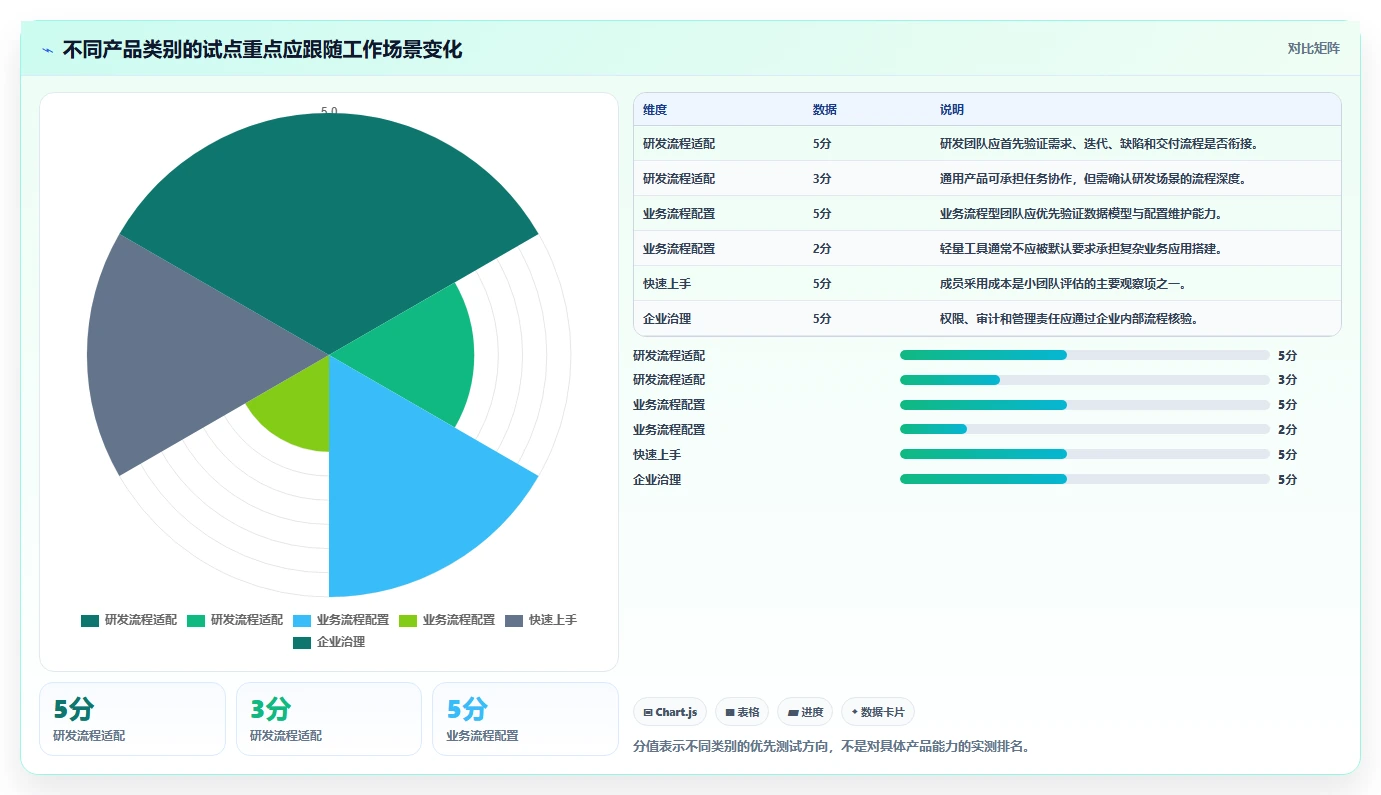This screenshot has height=795, width=1381.
Task: Click the 数据卡片 chip
Action: click(878, 712)
